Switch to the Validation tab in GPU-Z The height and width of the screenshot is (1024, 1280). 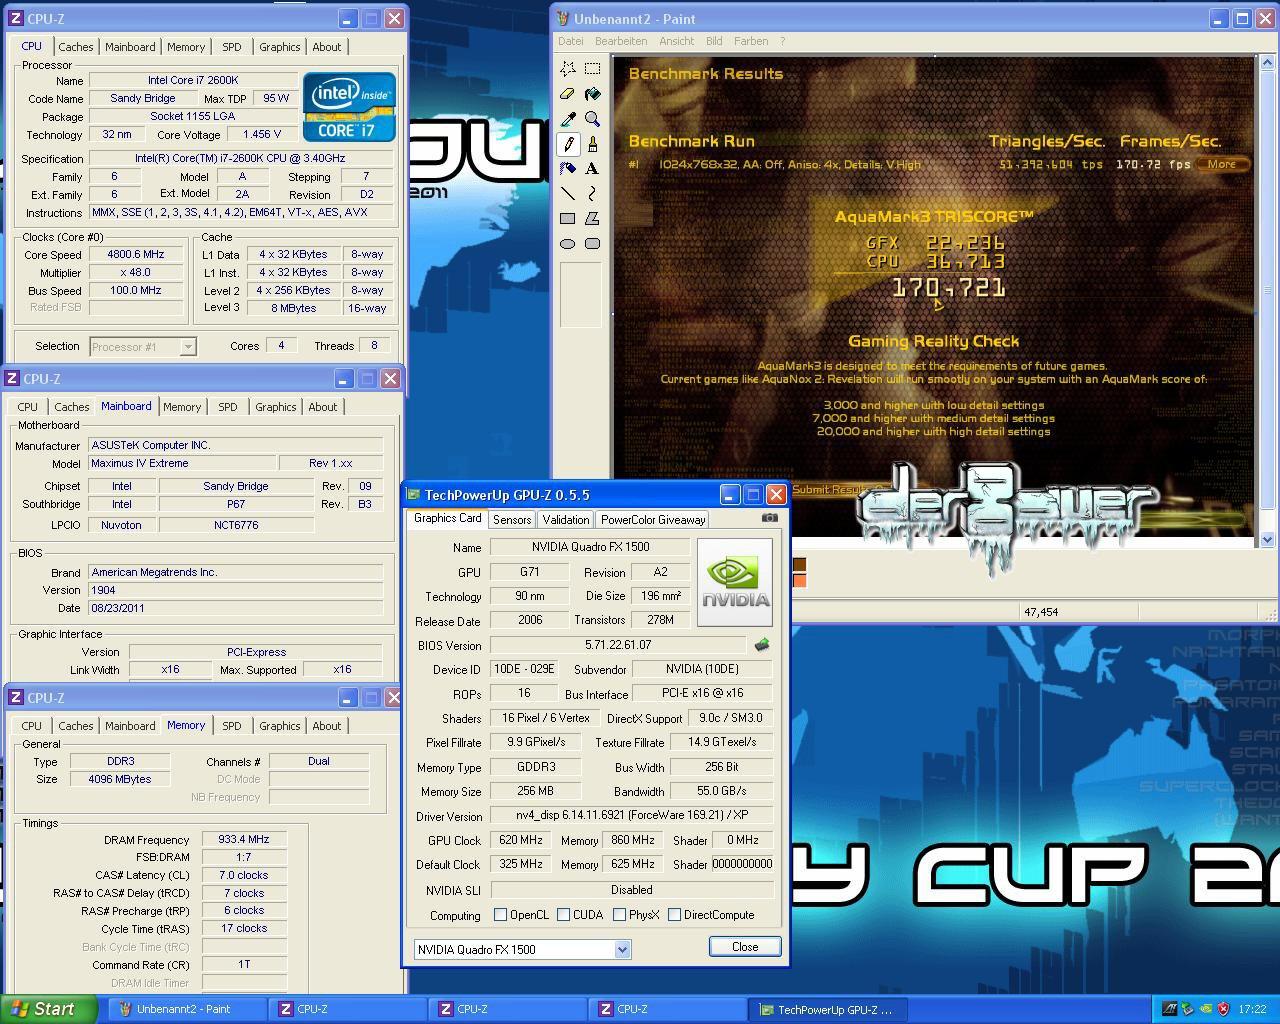point(566,520)
